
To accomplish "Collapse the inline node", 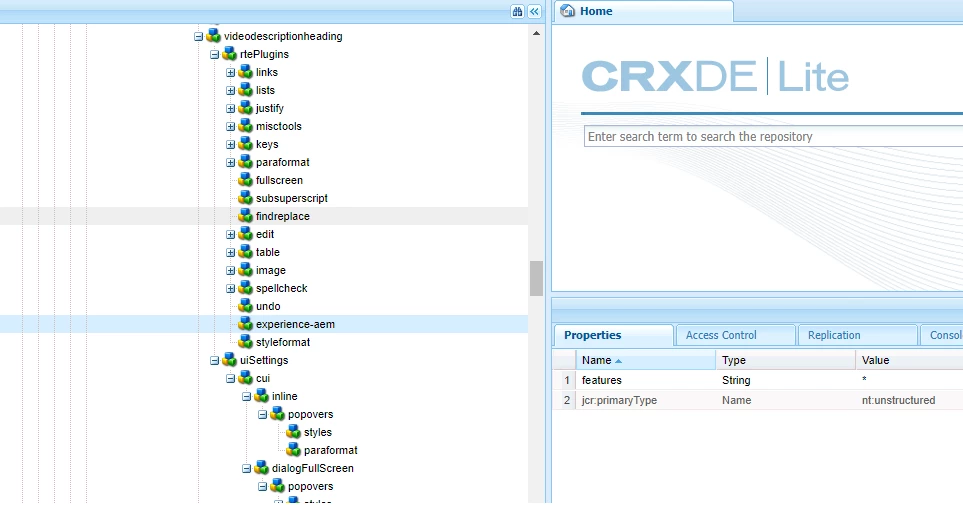I will (x=246, y=397).
